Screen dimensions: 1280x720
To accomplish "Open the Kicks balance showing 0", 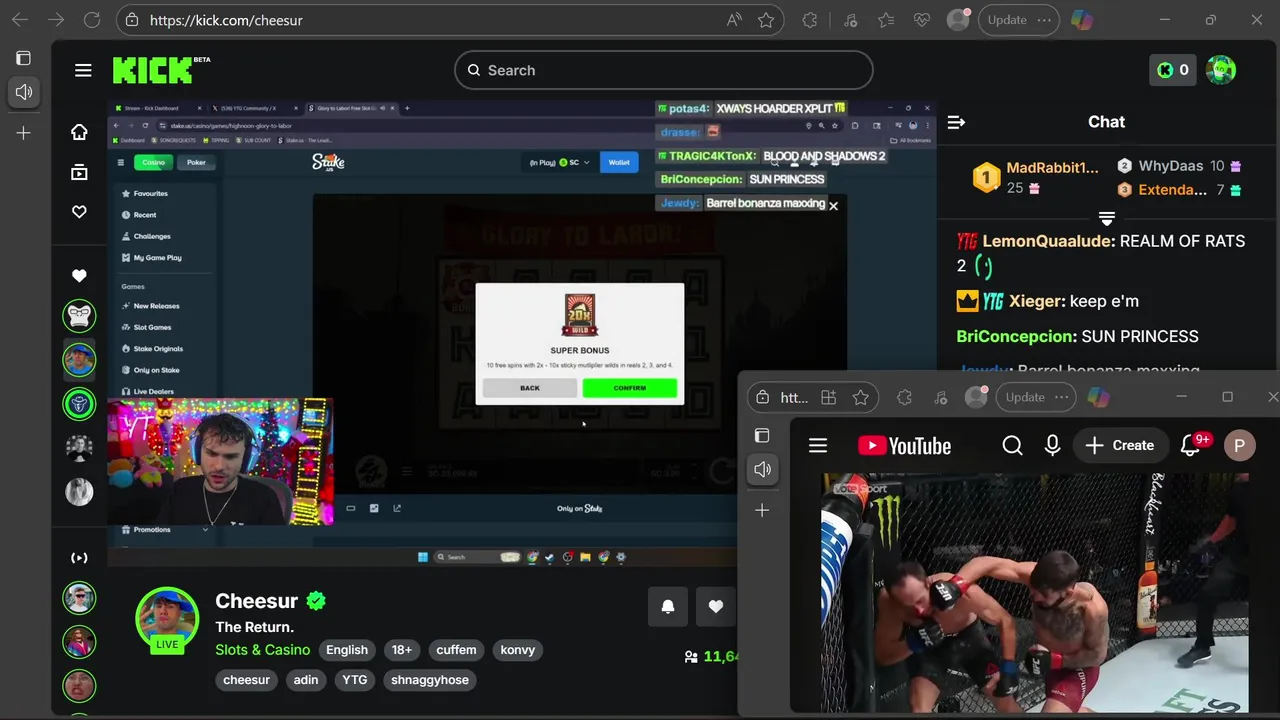I will pos(1173,70).
